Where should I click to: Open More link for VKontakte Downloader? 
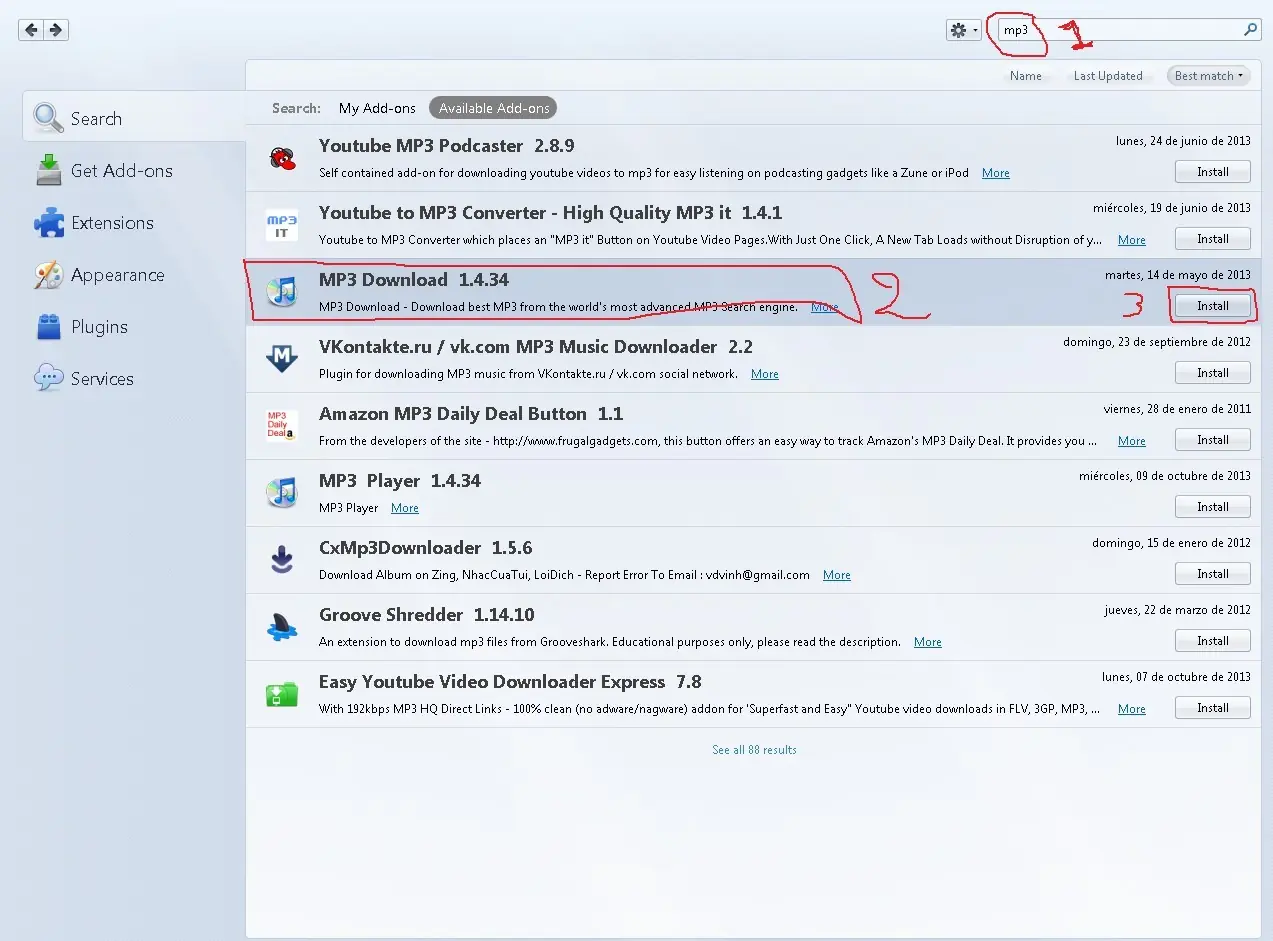pyautogui.click(x=764, y=374)
